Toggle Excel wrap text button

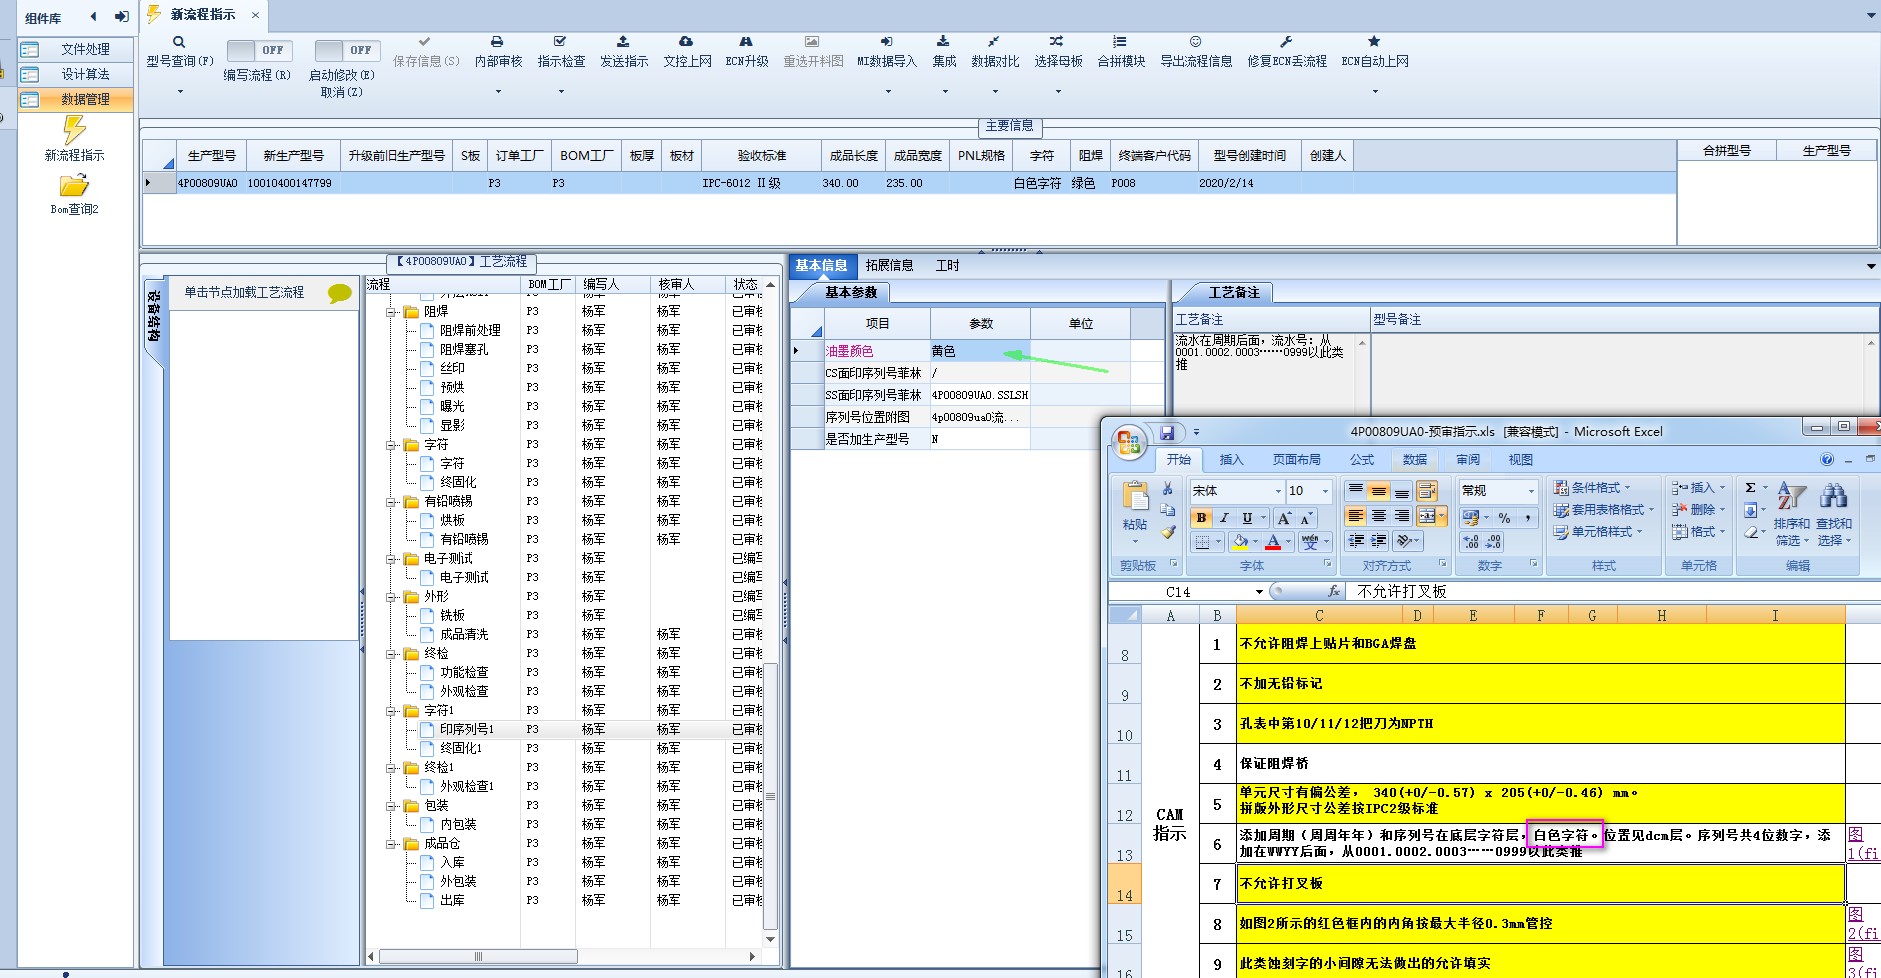1427,490
